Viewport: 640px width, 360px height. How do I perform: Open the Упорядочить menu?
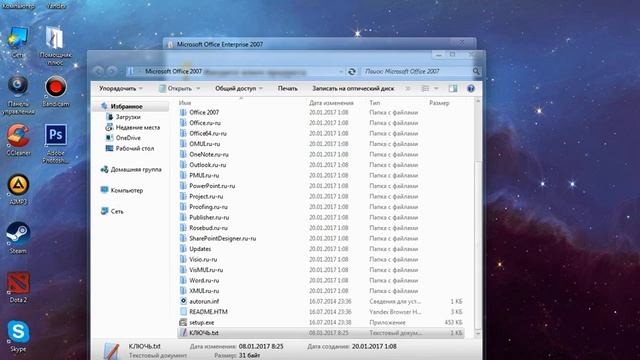(x=121, y=89)
